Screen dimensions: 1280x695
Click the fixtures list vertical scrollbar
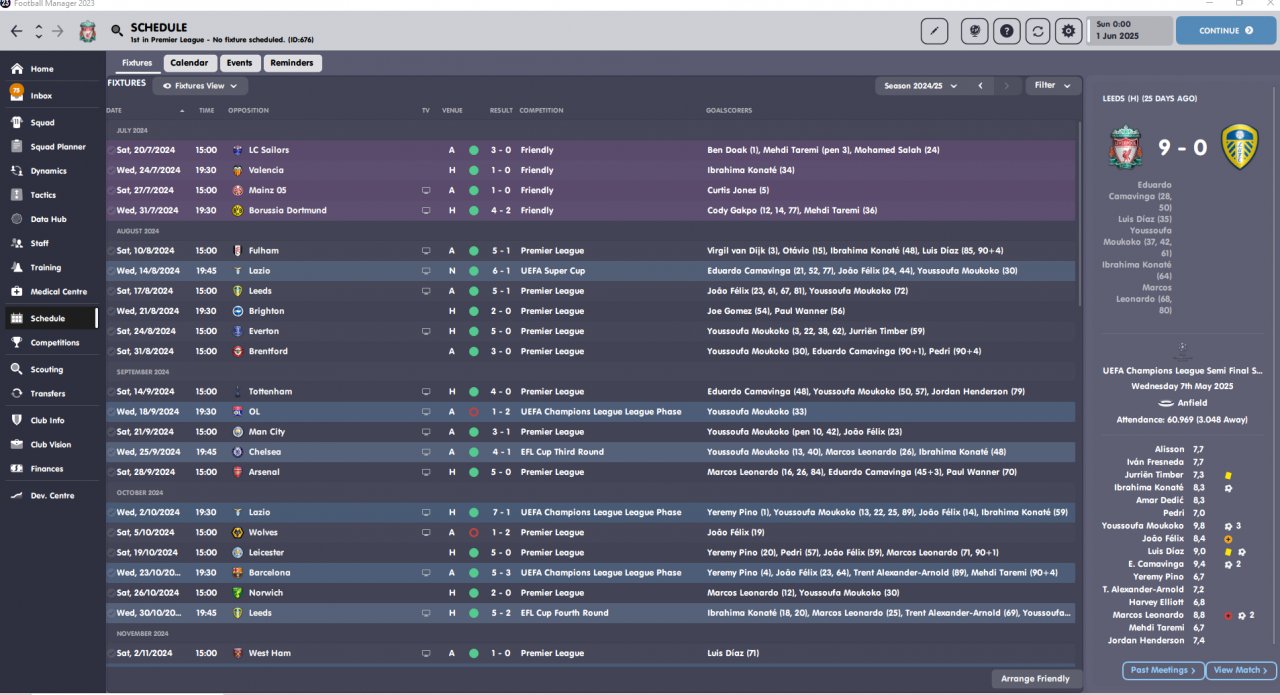pyautogui.click(x=1079, y=215)
